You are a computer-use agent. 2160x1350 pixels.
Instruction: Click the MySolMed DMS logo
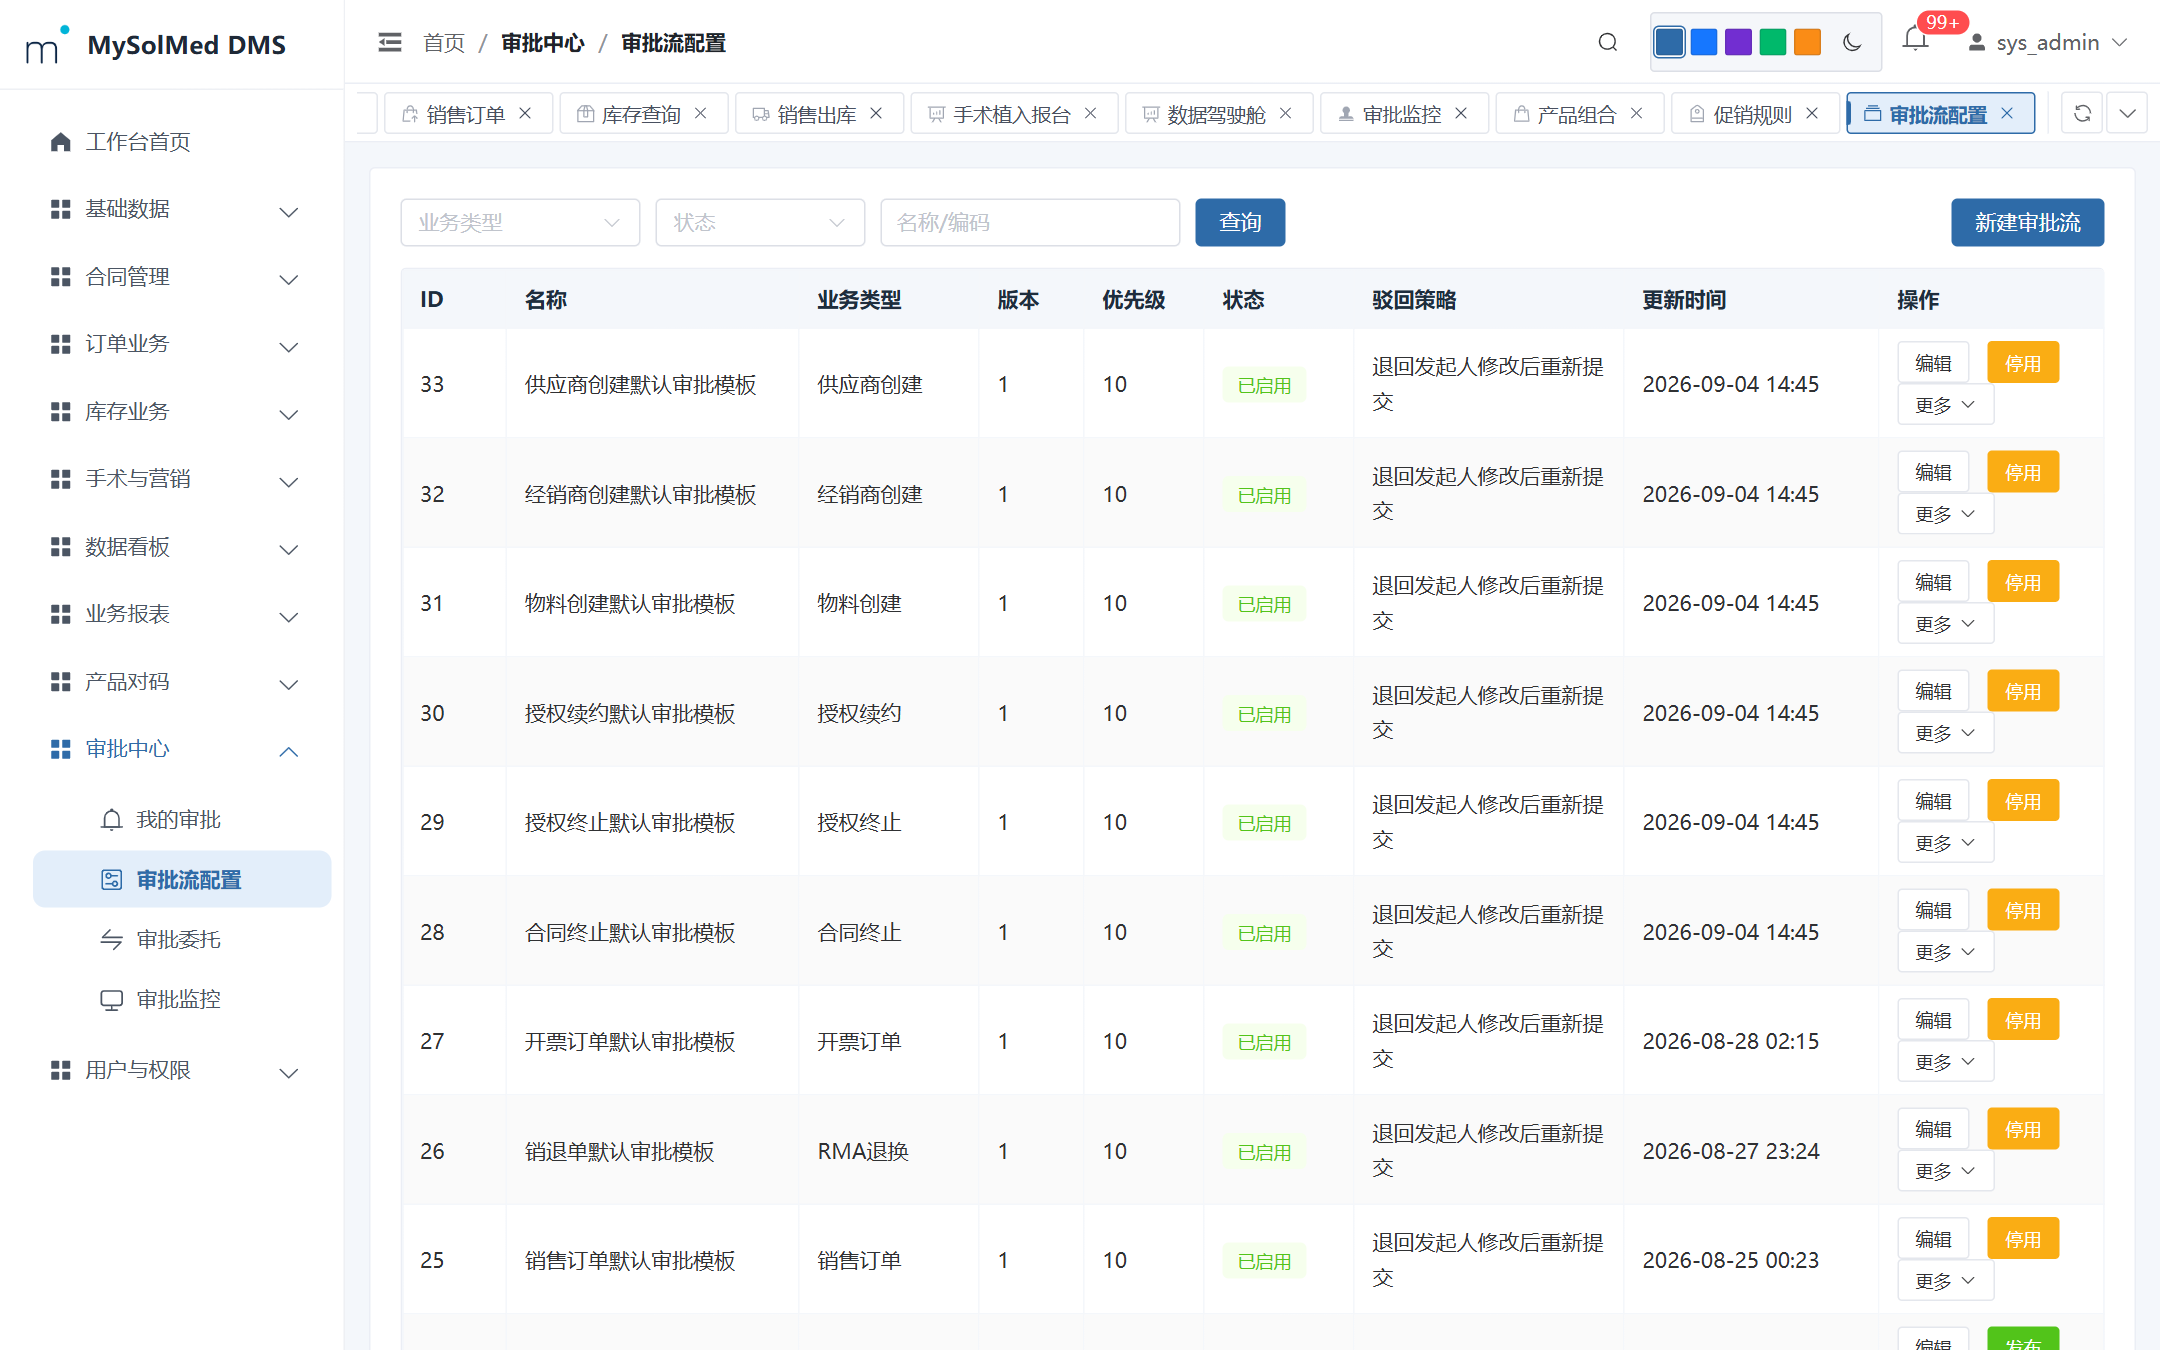156,45
